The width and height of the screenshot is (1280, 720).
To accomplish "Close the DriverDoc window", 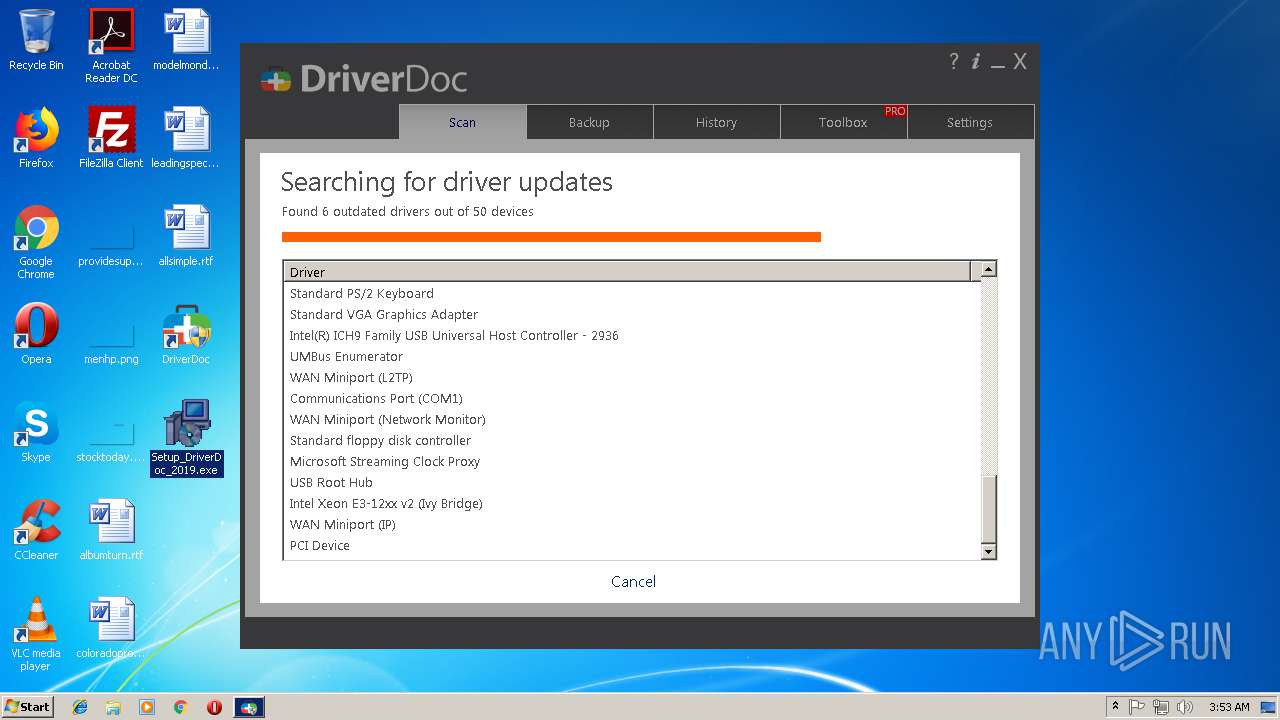I will coord(1020,61).
